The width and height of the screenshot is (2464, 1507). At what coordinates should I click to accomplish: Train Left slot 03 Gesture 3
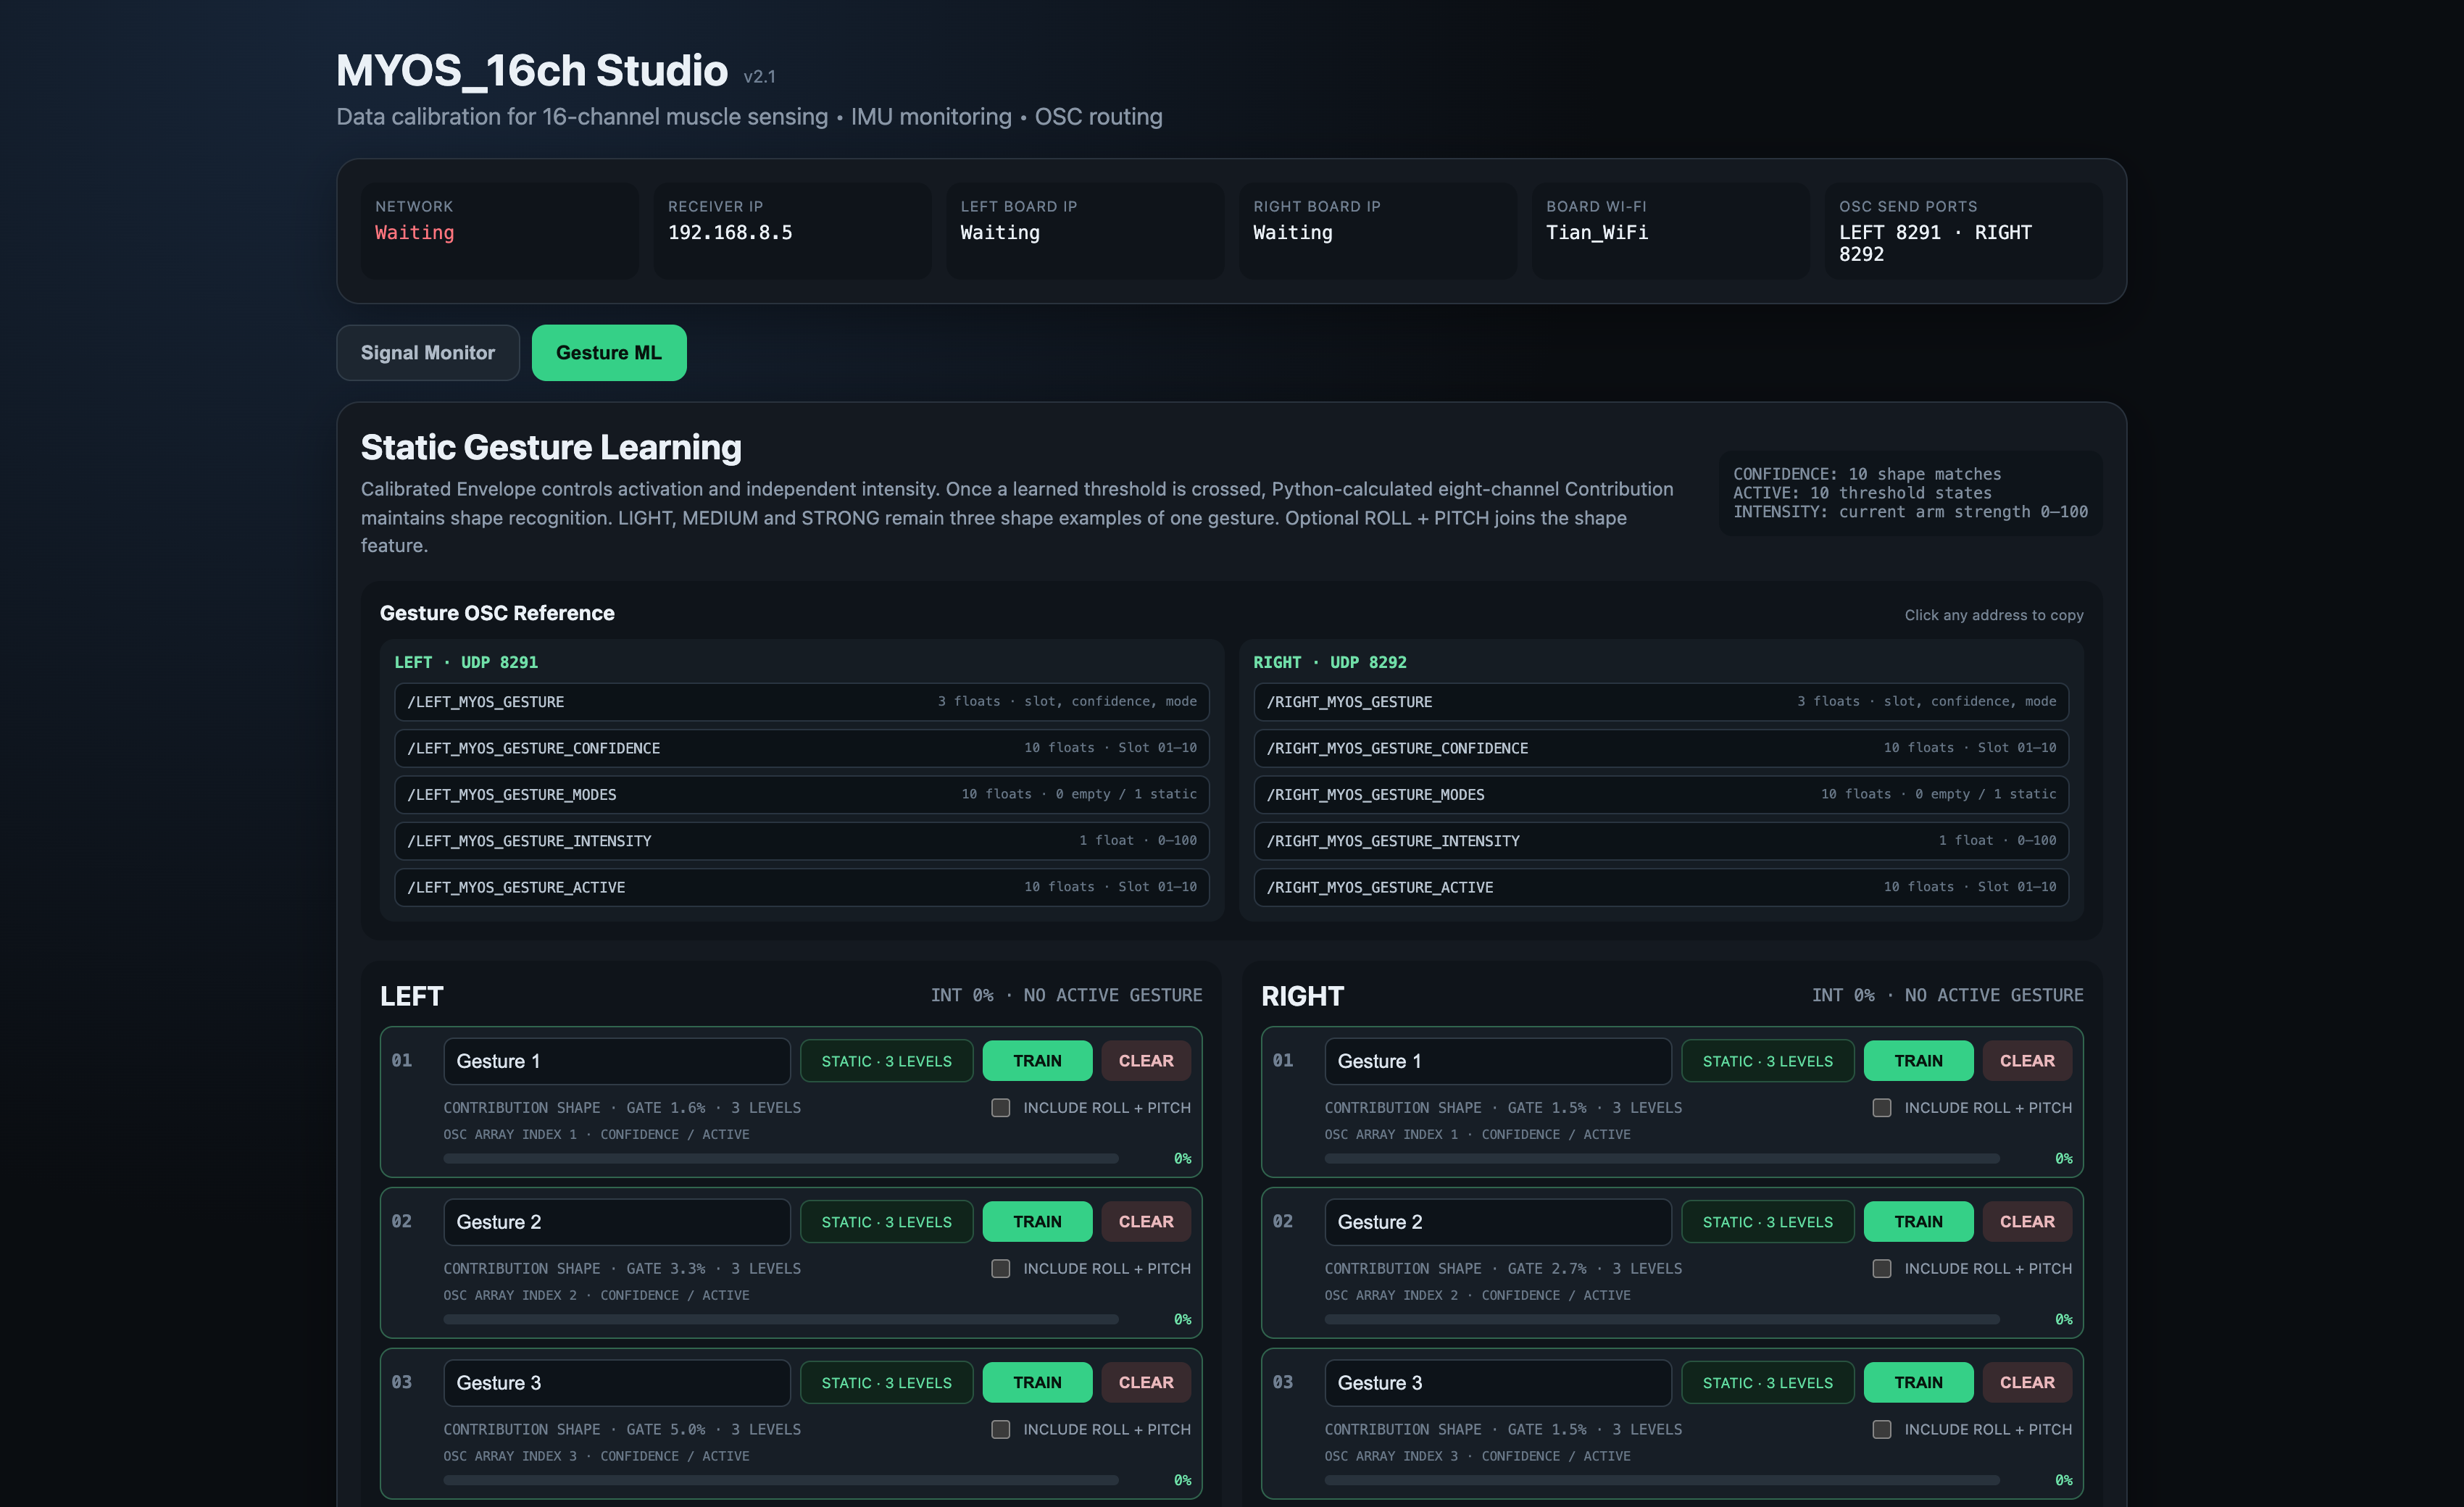(x=1037, y=1382)
